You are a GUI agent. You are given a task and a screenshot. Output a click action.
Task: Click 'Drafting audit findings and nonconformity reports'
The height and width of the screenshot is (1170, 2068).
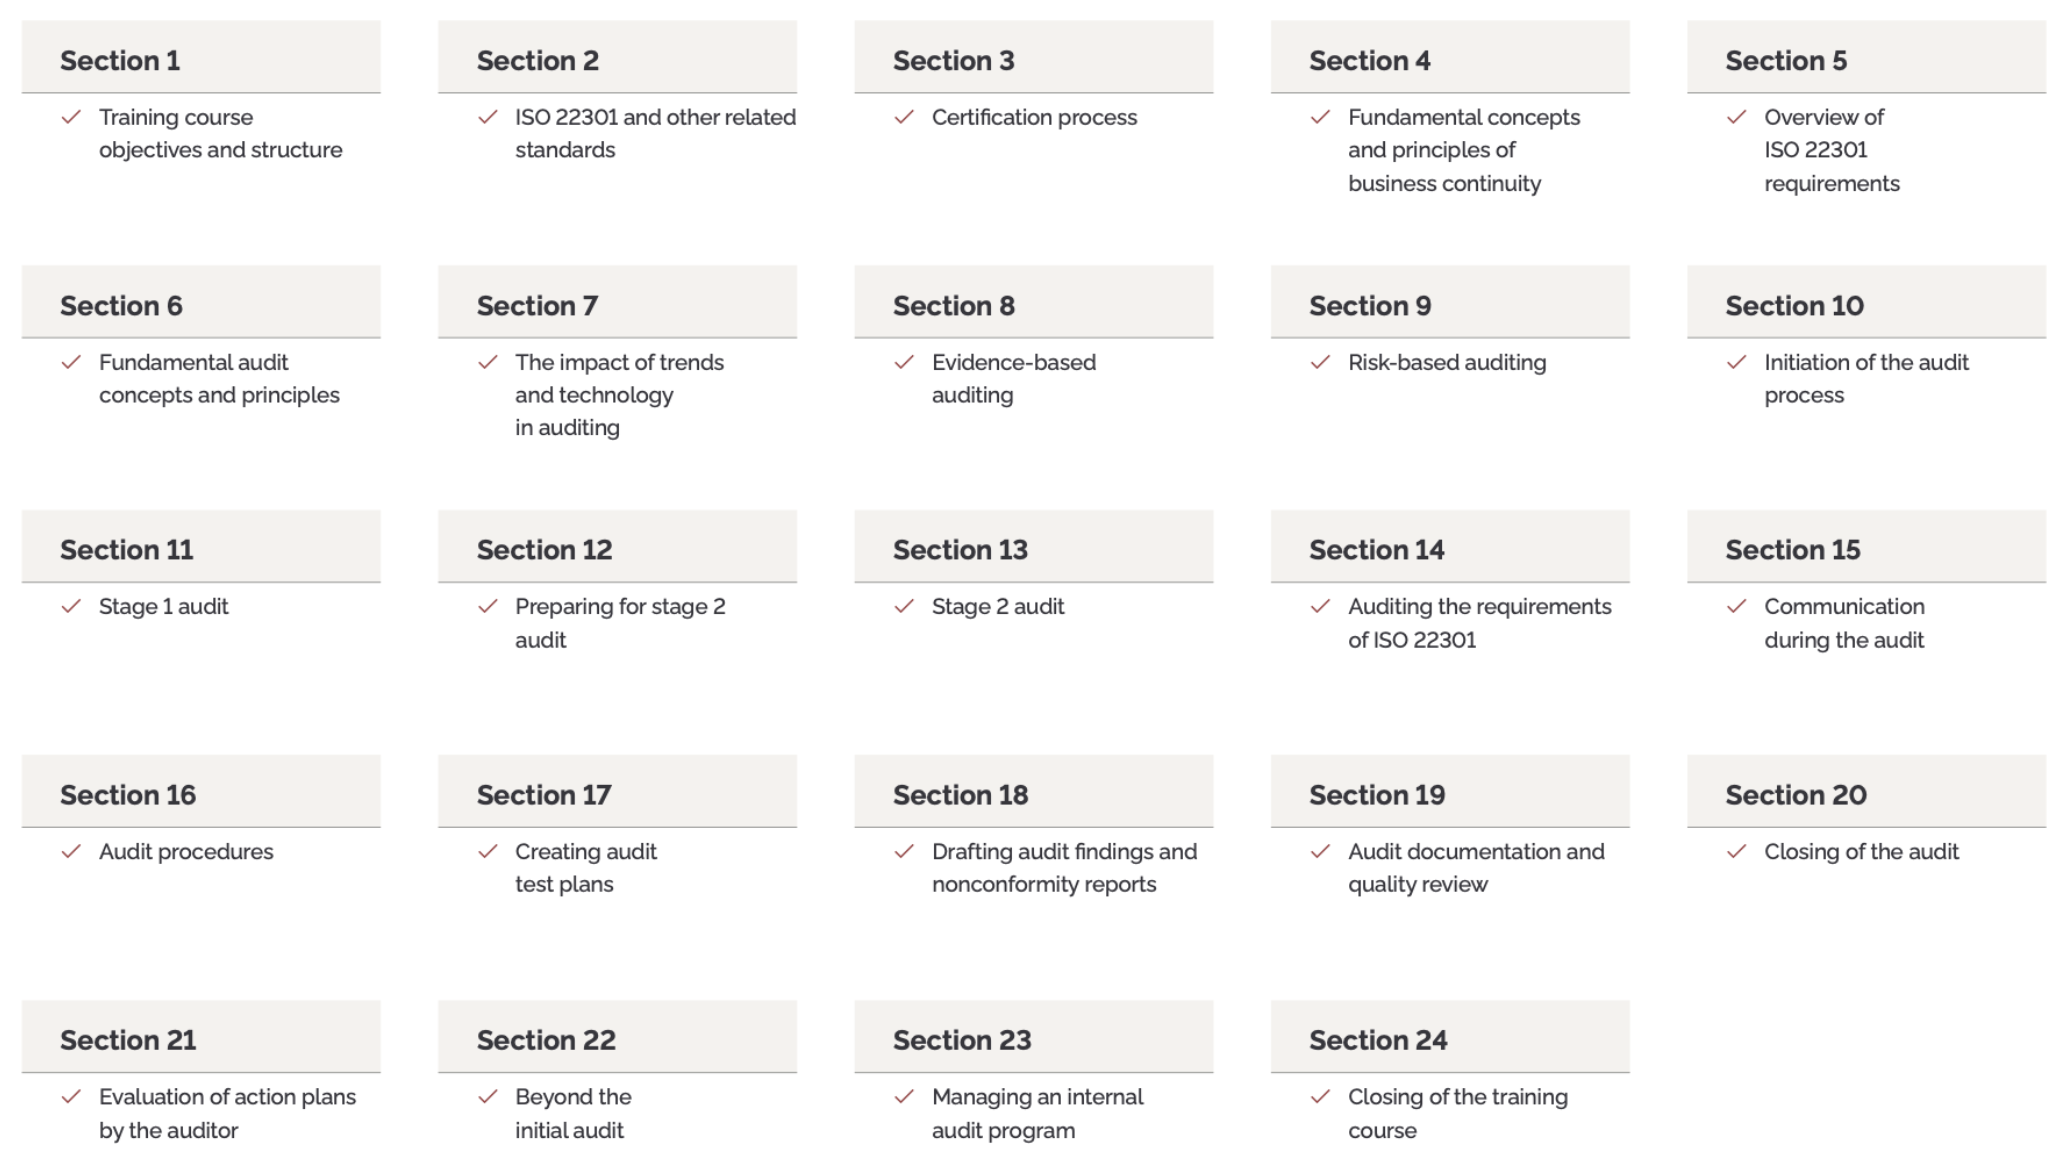pyautogui.click(x=1063, y=868)
